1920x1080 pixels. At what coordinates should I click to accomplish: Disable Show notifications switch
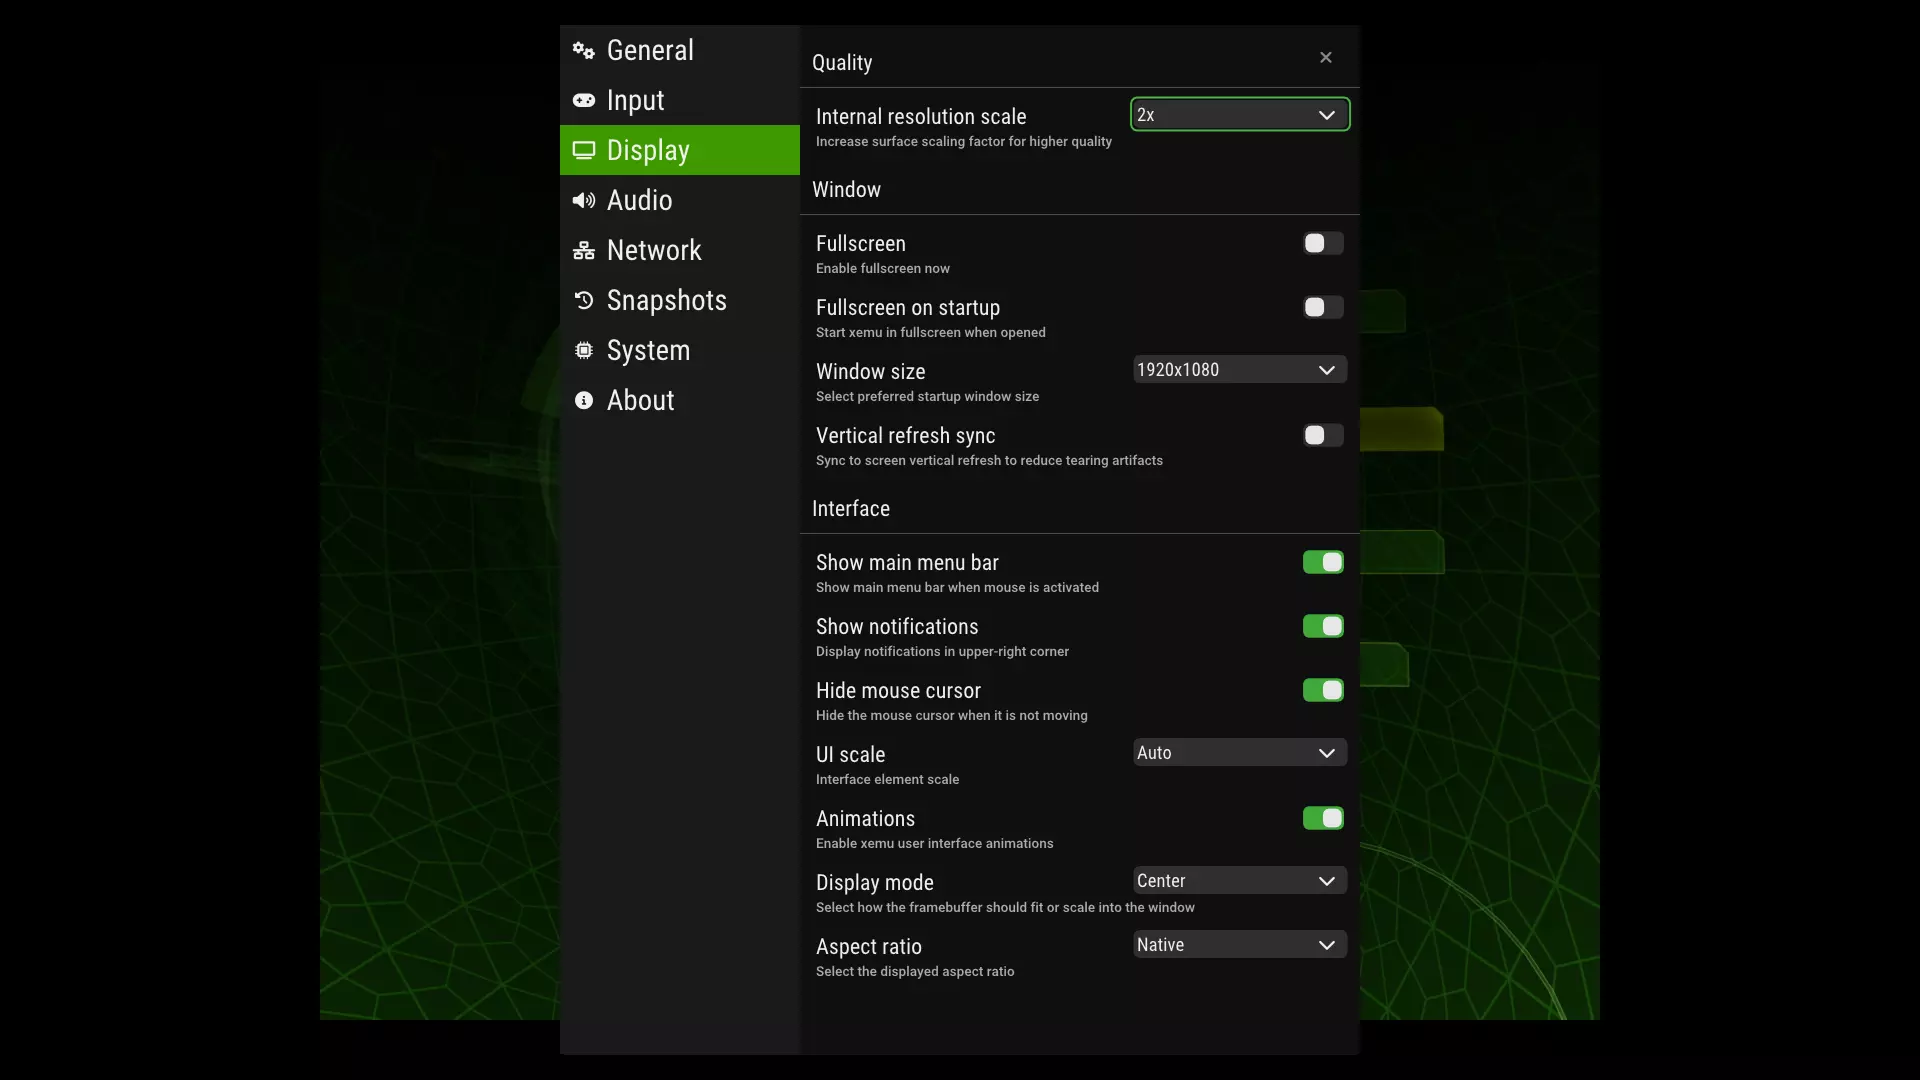pos(1322,627)
